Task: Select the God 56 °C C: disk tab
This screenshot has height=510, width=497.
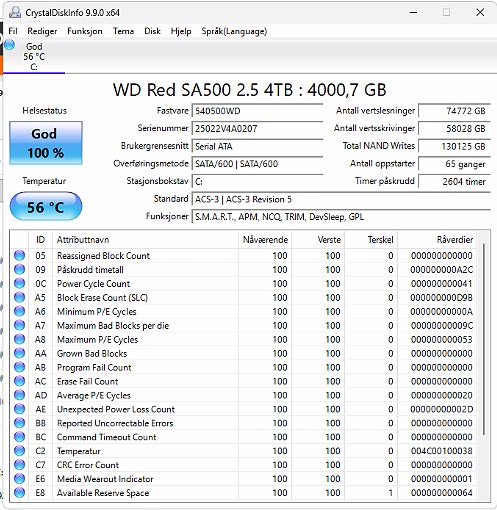Action: pyautogui.click(x=34, y=56)
